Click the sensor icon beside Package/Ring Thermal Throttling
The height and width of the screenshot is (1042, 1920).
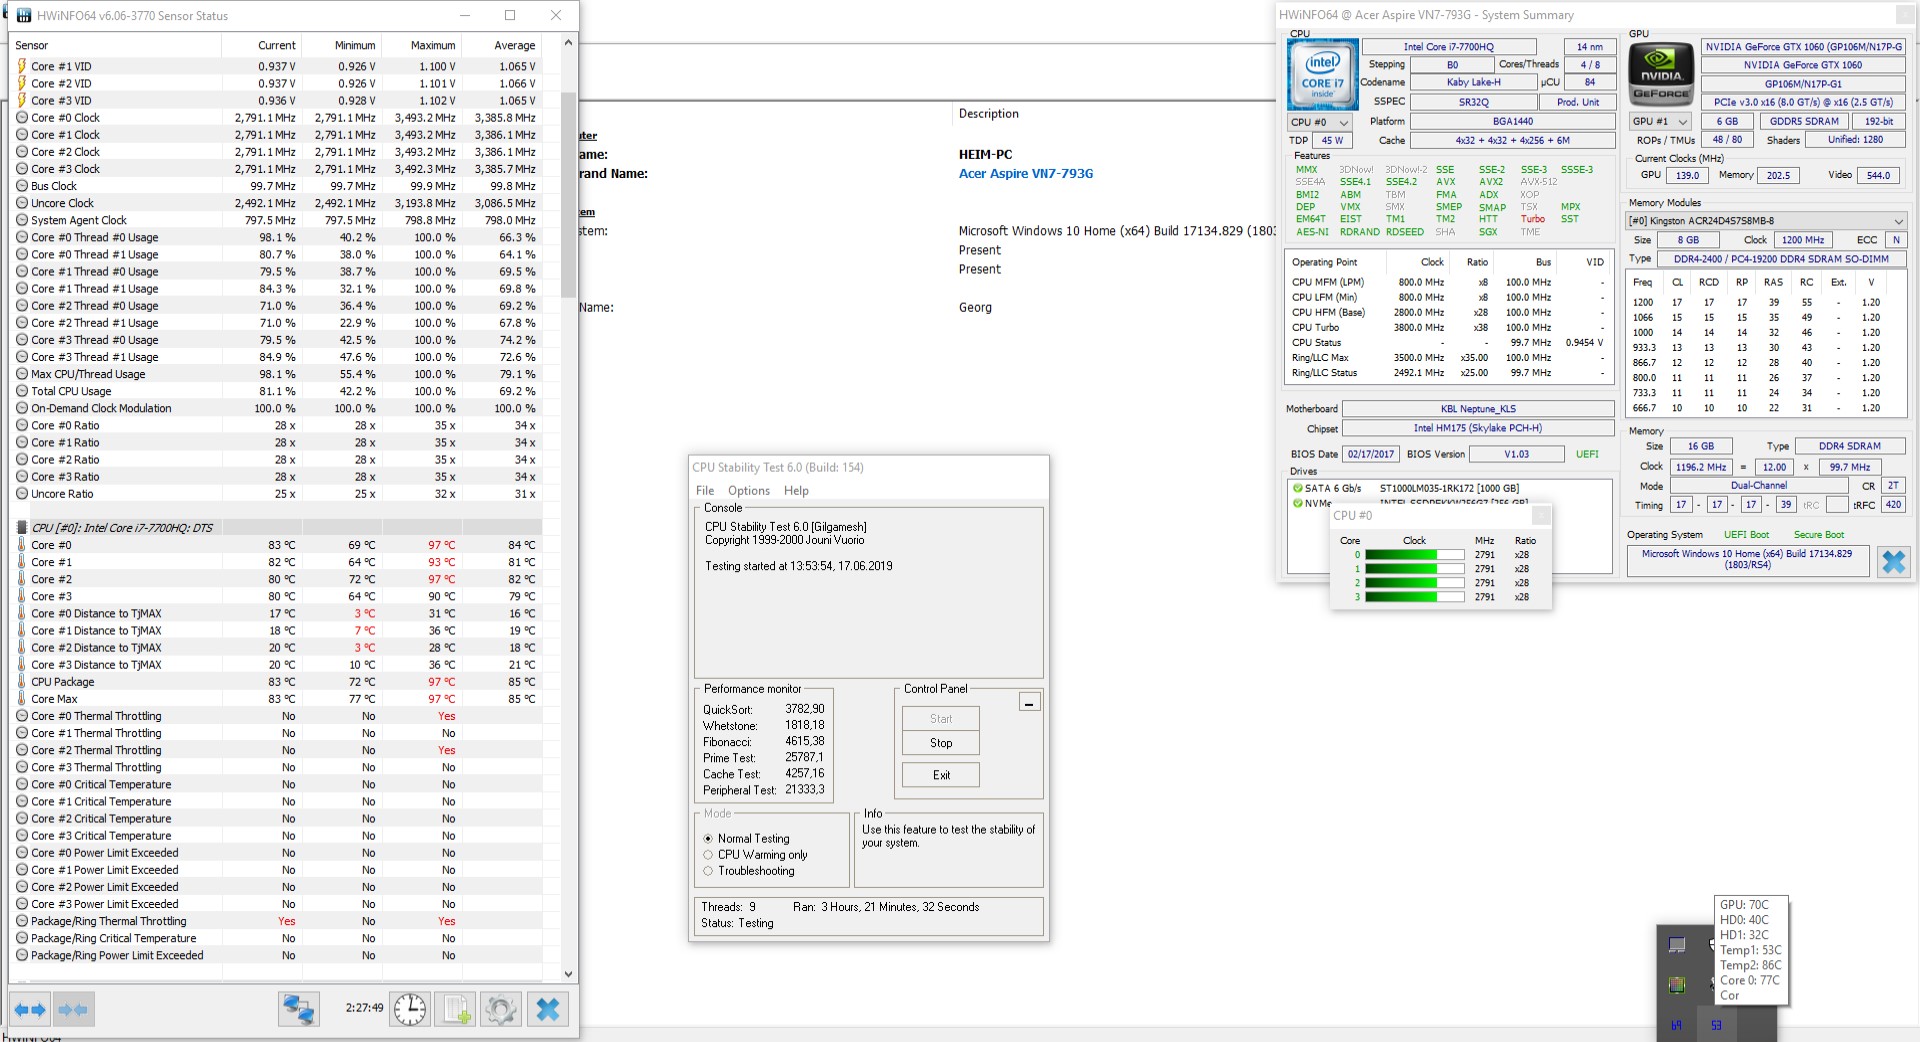coord(22,921)
